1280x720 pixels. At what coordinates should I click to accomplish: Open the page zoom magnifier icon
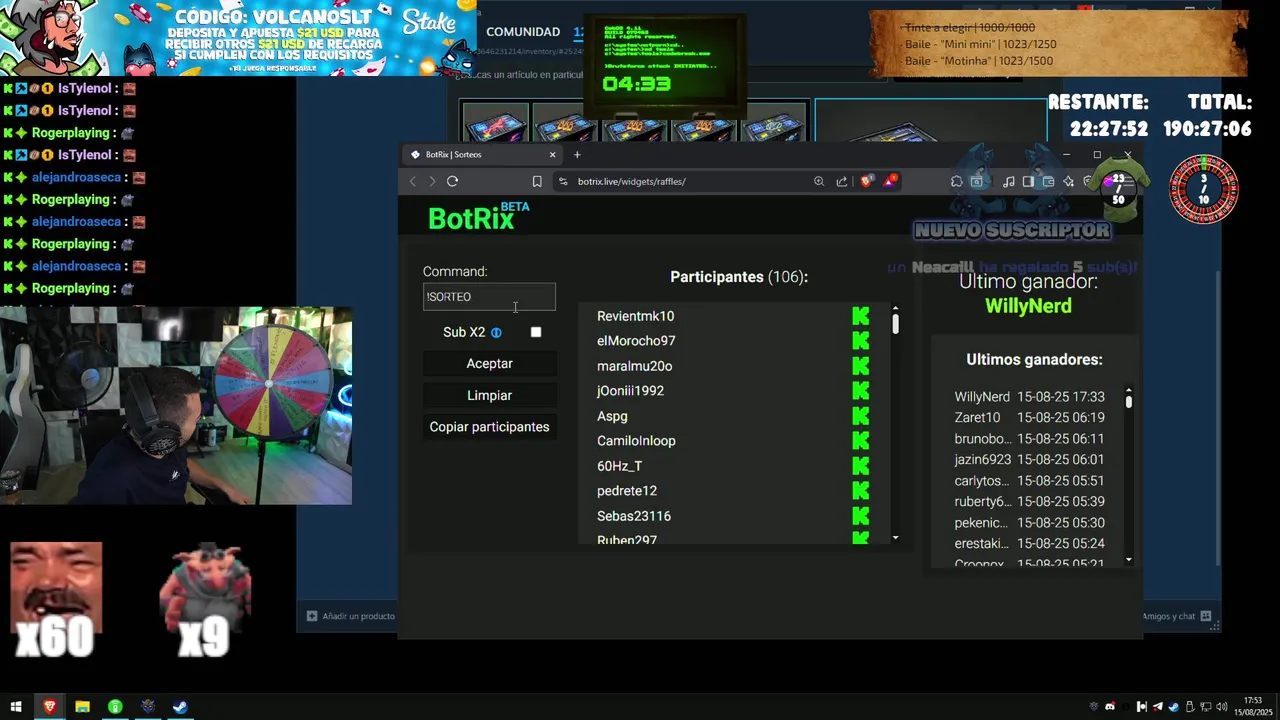click(819, 181)
